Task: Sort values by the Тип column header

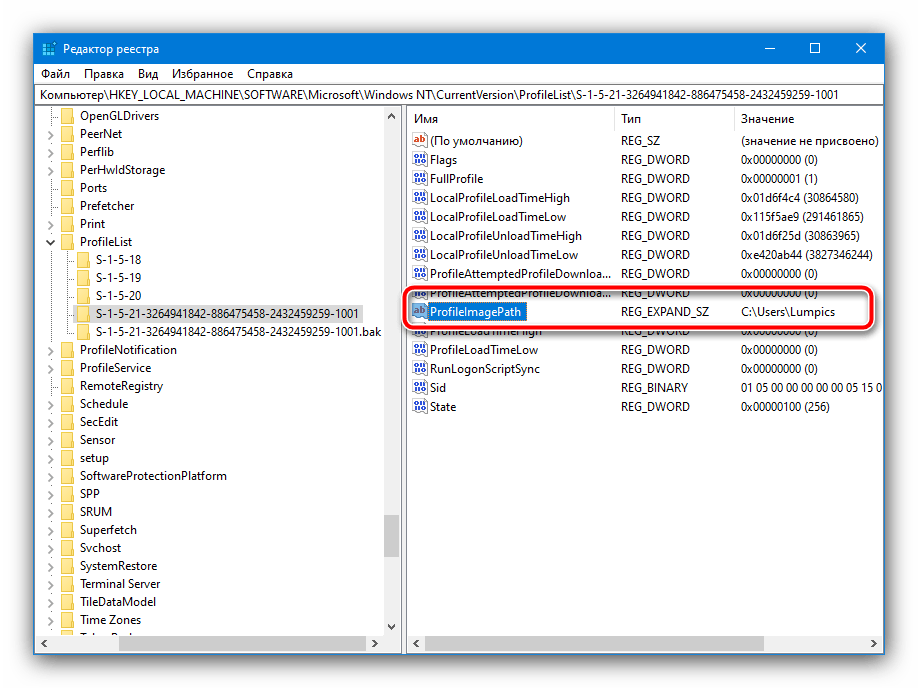Action: [x=632, y=119]
